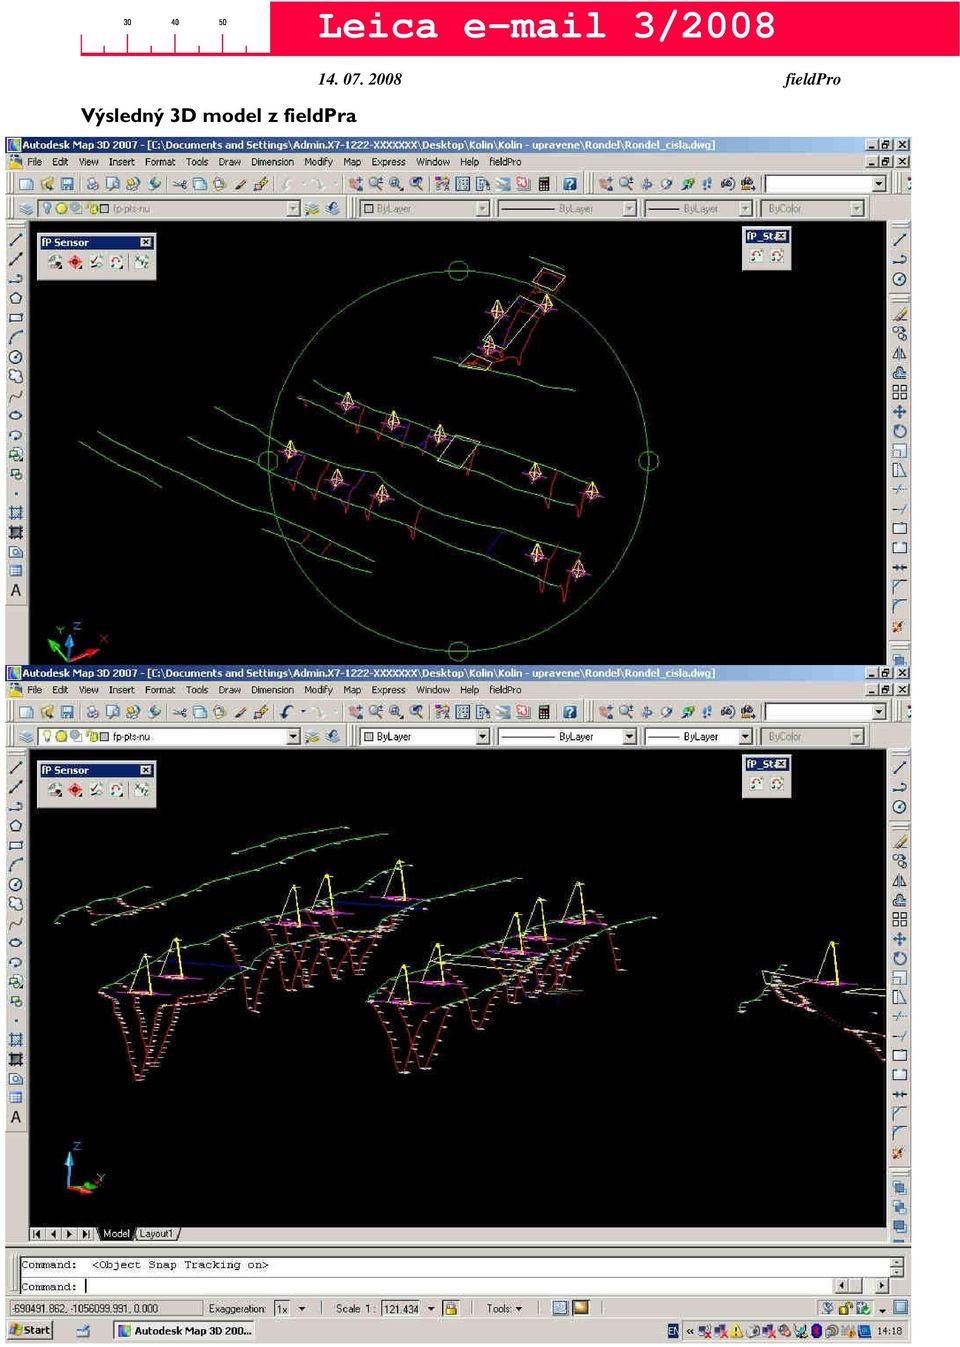Open Exaggeration 1x dropdown arrow
This screenshot has width=960, height=1347.
302,1308
